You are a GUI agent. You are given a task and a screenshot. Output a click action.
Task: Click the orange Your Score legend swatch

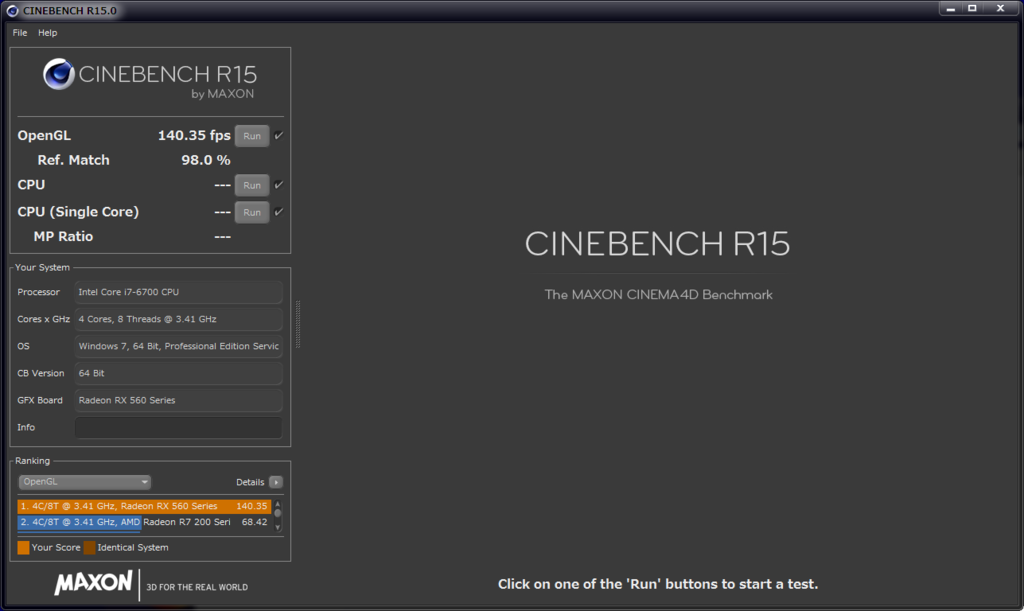[24, 548]
